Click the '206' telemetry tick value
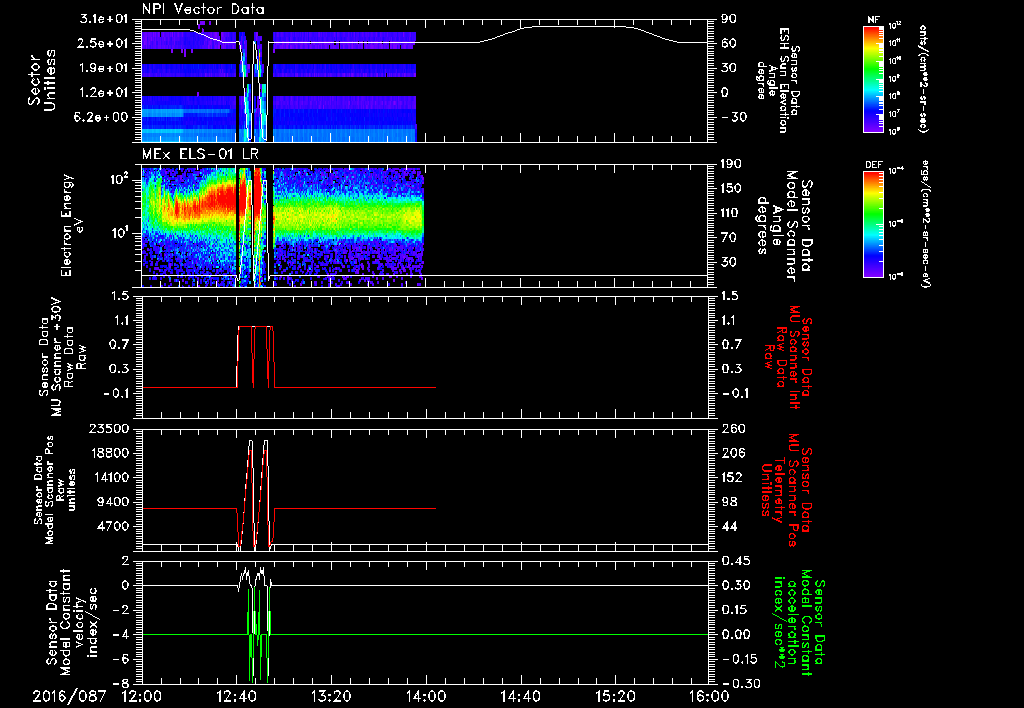The image size is (1024, 708). coord(733,453)
